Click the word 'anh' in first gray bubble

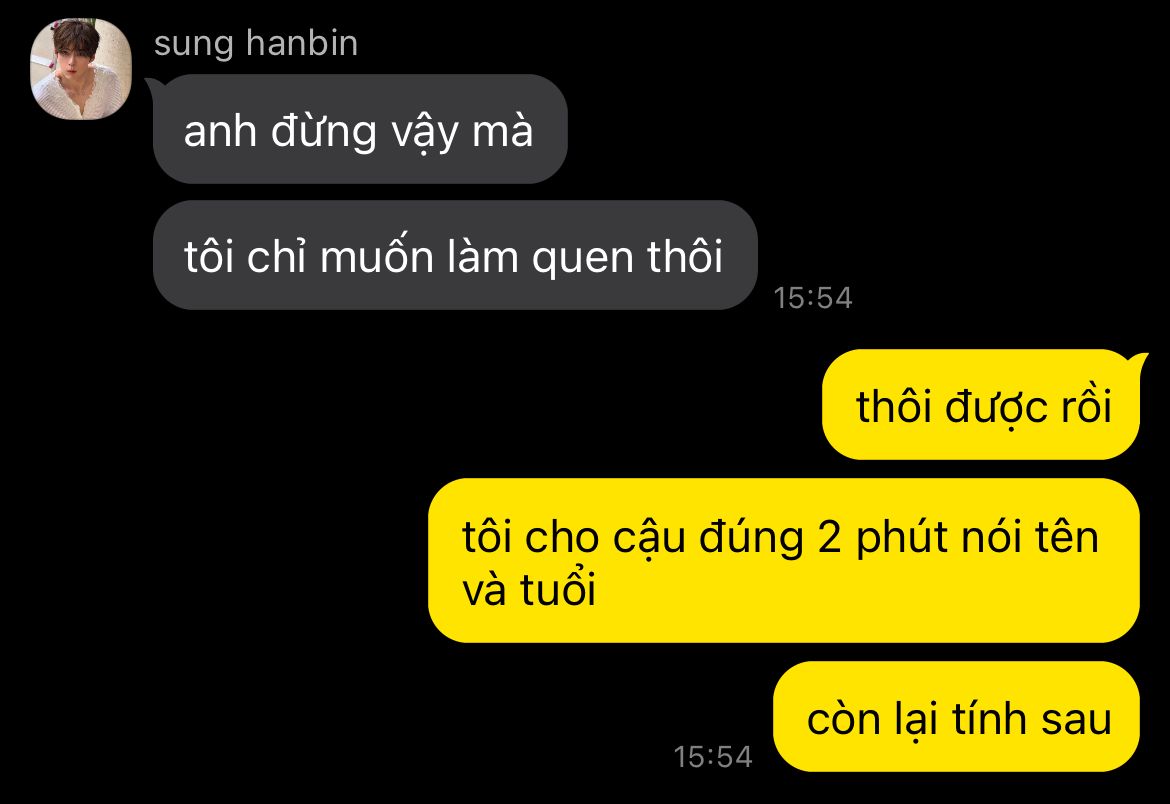tap(220, 131)
